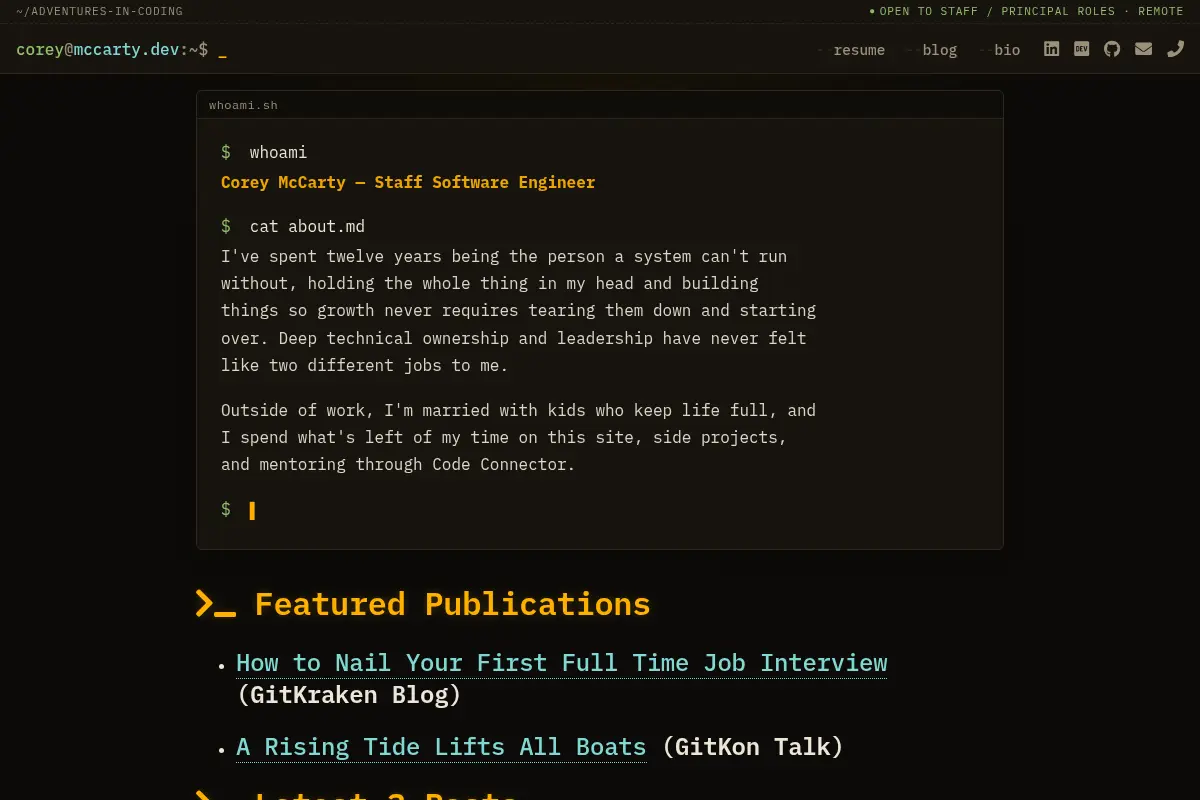Click the (GitKon Talk) label

(752, 747)
